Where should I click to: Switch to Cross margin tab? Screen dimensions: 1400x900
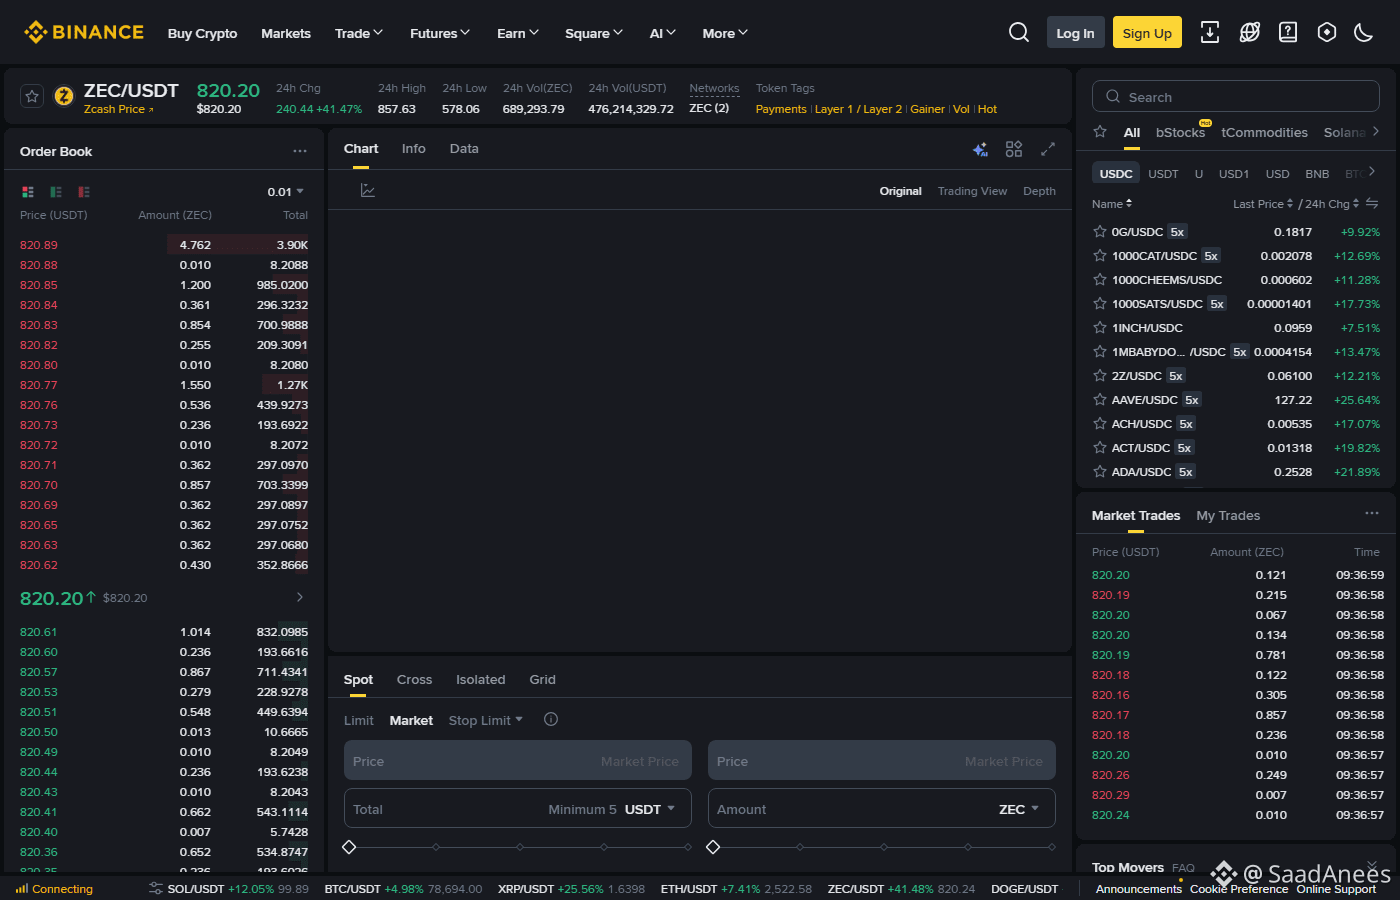tap(414, 679)
